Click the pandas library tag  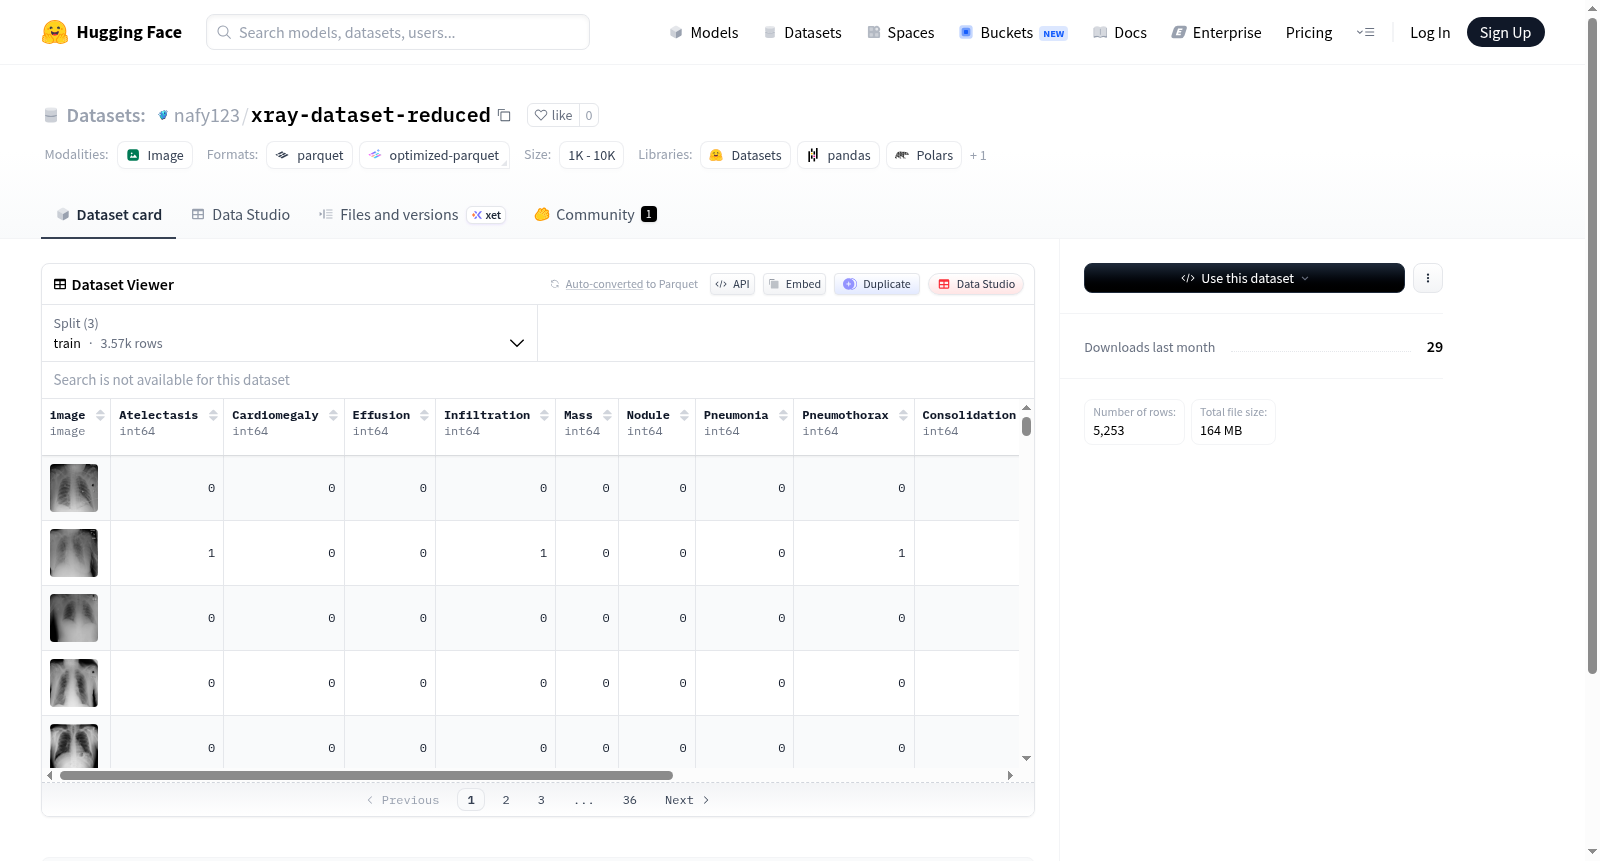[x=838, y=155]
